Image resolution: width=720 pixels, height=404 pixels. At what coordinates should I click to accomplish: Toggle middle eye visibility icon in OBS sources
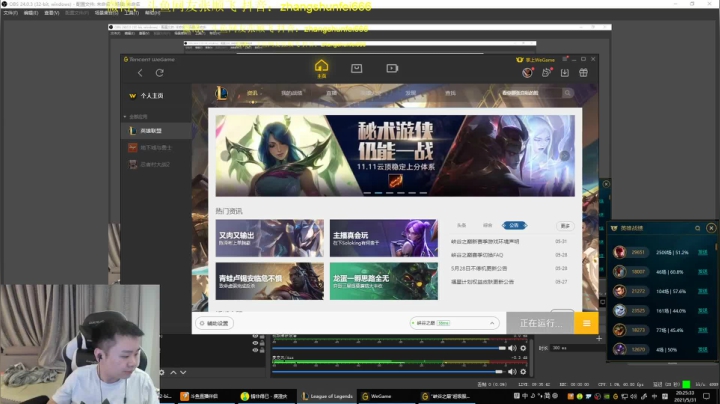tap(255, 343)
